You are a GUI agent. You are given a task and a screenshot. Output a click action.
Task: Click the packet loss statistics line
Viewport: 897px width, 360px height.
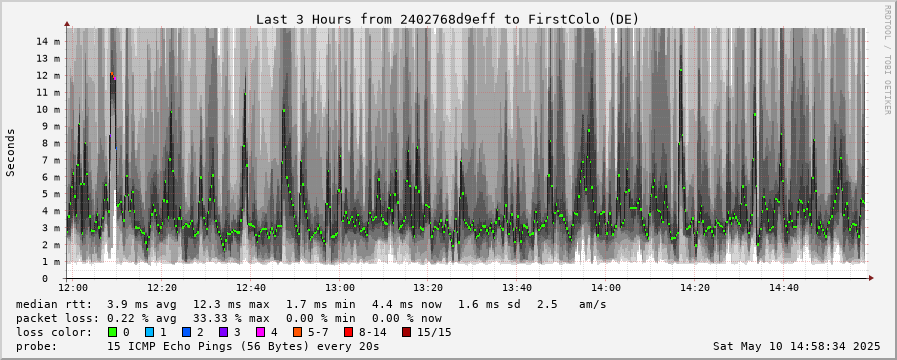tap(229, 318)
